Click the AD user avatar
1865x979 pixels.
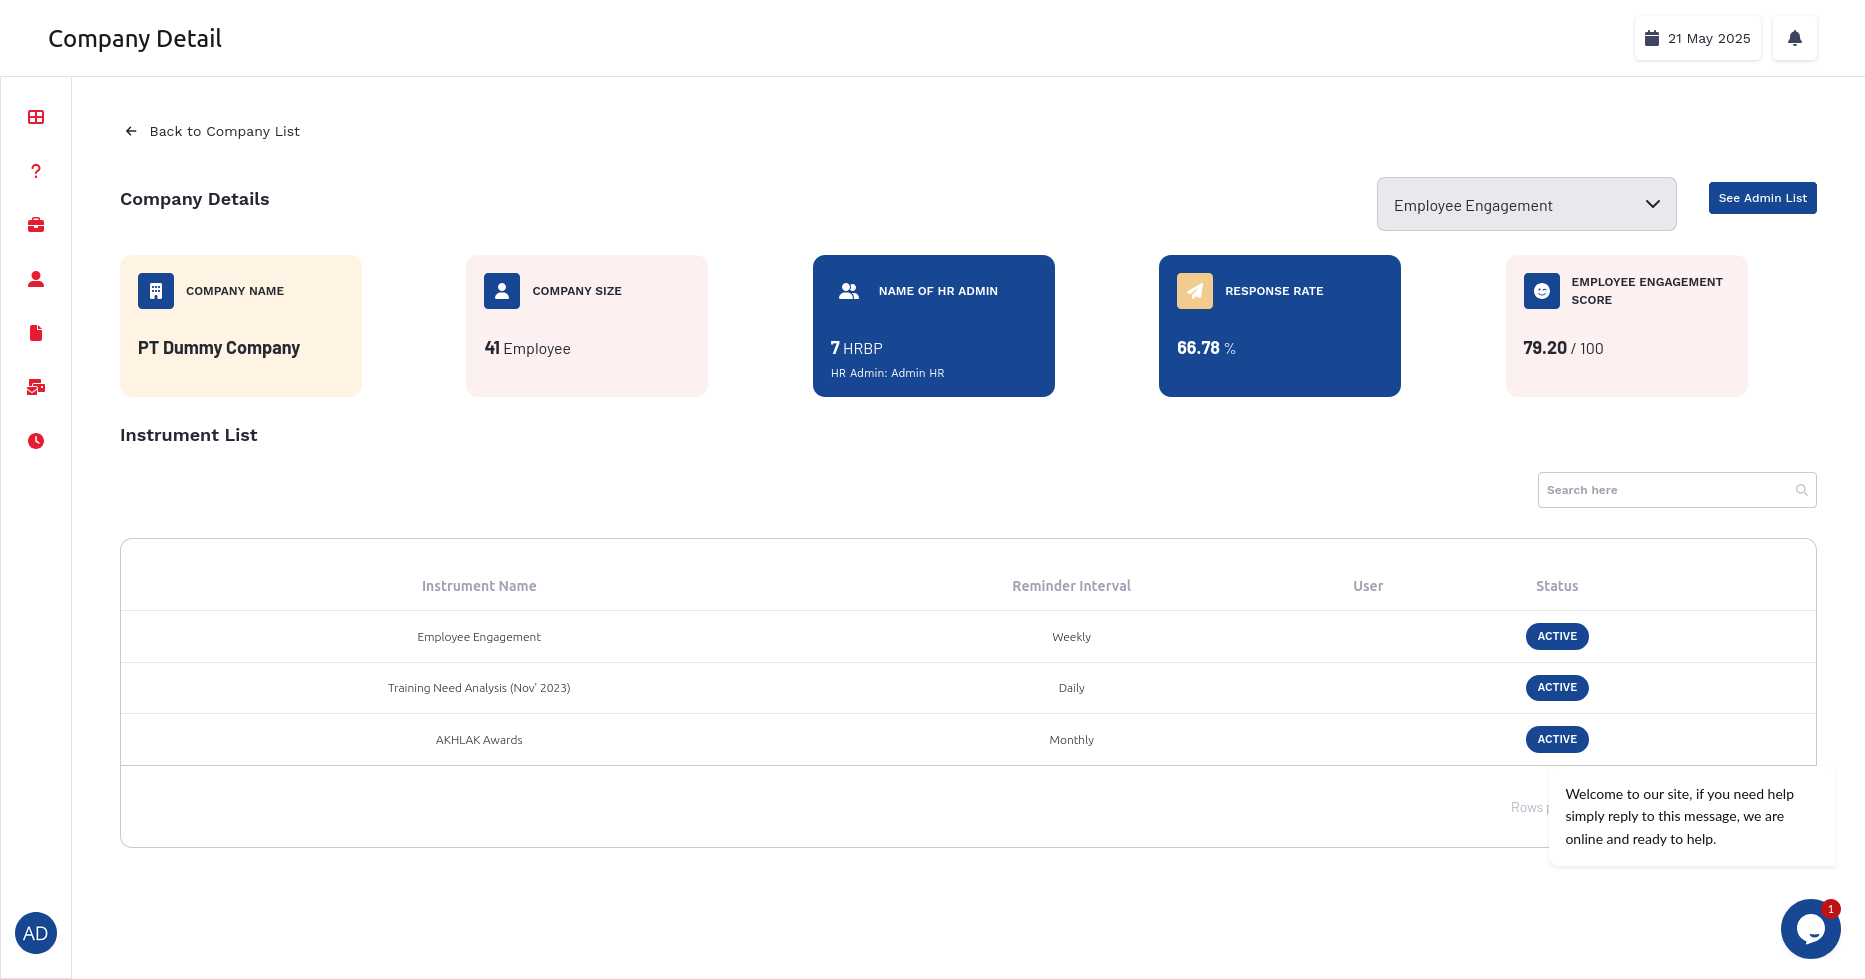(36, 933)
